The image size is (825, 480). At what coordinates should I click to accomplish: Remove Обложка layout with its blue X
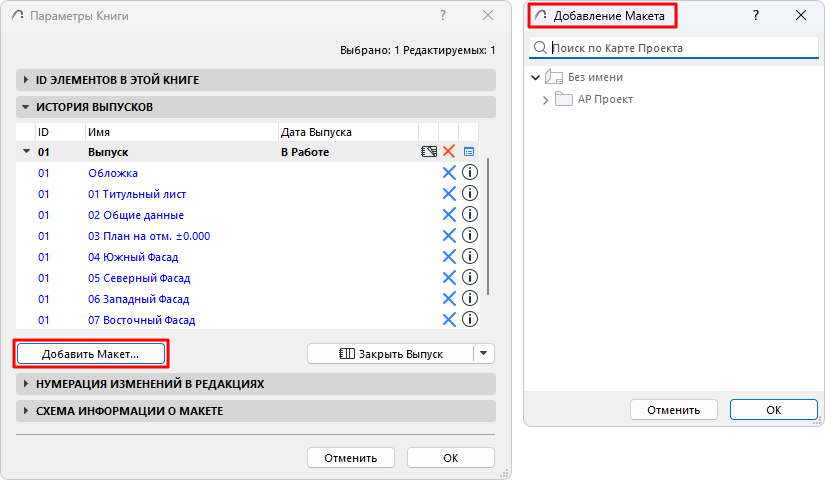[449, 173]
